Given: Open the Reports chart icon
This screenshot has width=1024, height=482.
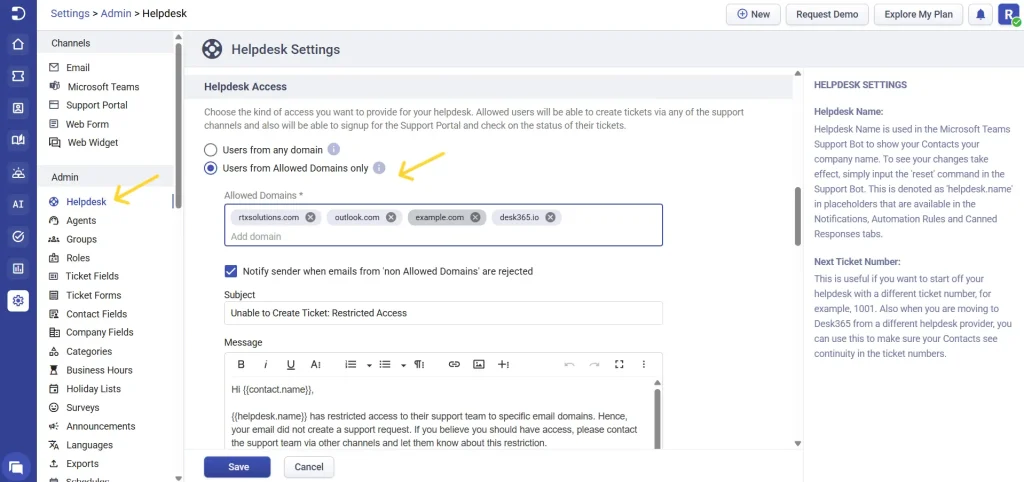Looking at the screenshot, I should pyautogui.click(x=18, y=268).
